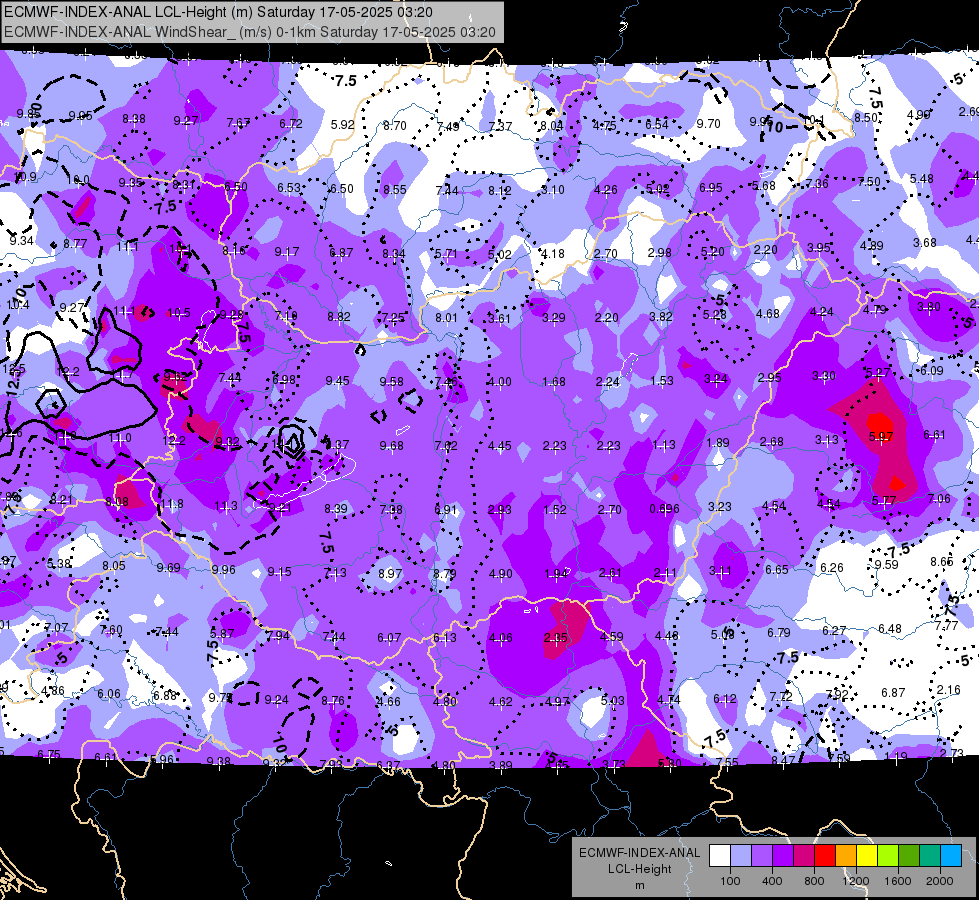Click the wind shear value 6.61
The height and width of the screenshot is (900, 979).
click(935, 435)
